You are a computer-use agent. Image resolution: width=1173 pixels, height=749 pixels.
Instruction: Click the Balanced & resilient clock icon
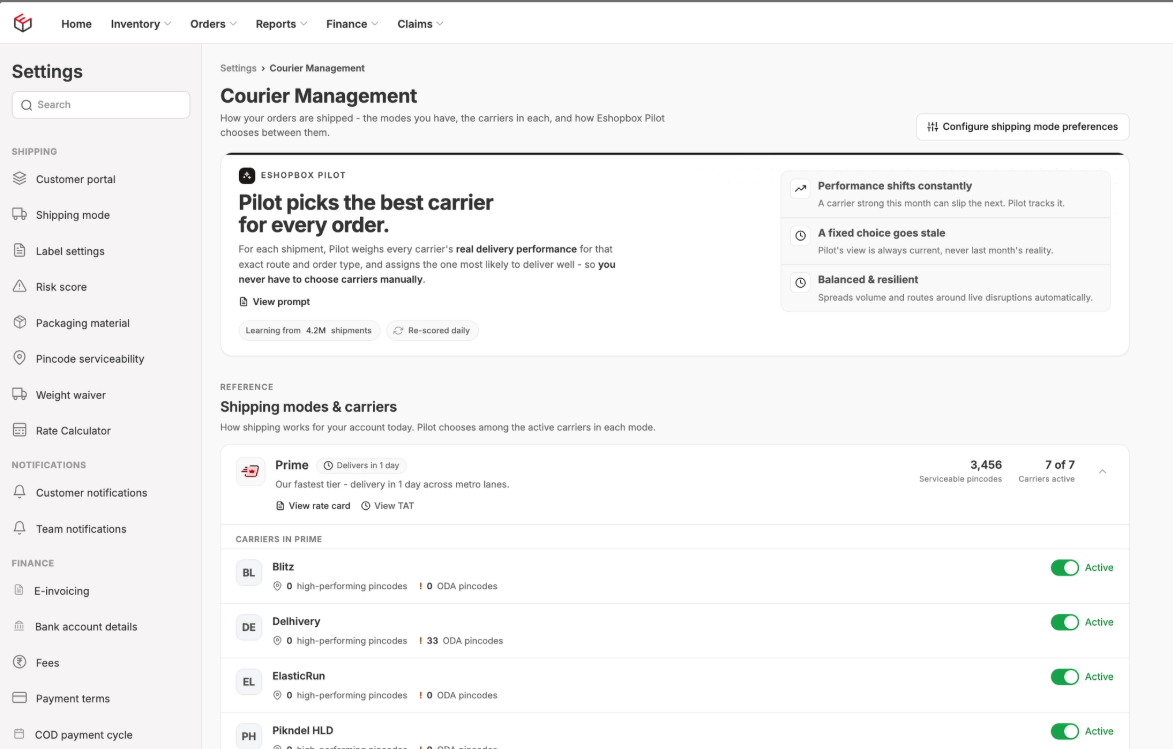(x=800, y=283)
